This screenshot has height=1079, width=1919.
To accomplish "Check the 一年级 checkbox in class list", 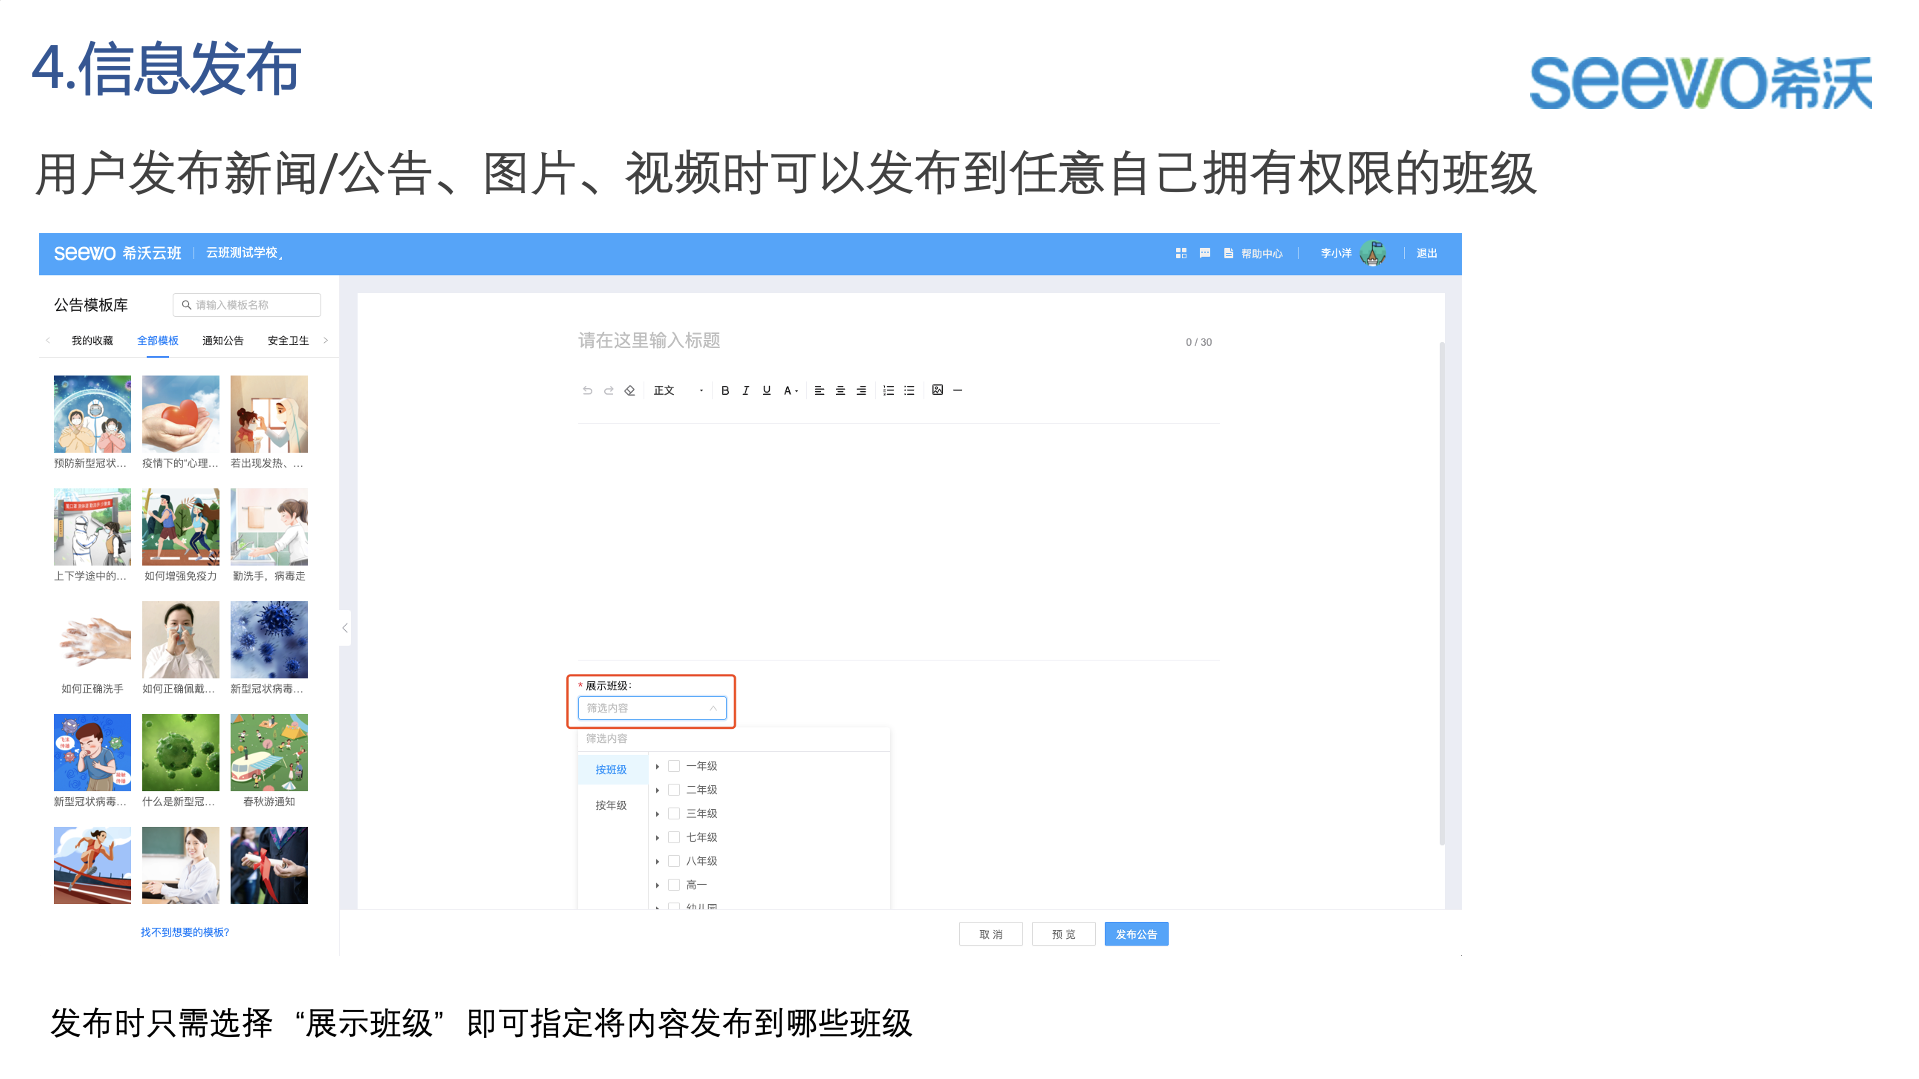I will tap(674, 765).
